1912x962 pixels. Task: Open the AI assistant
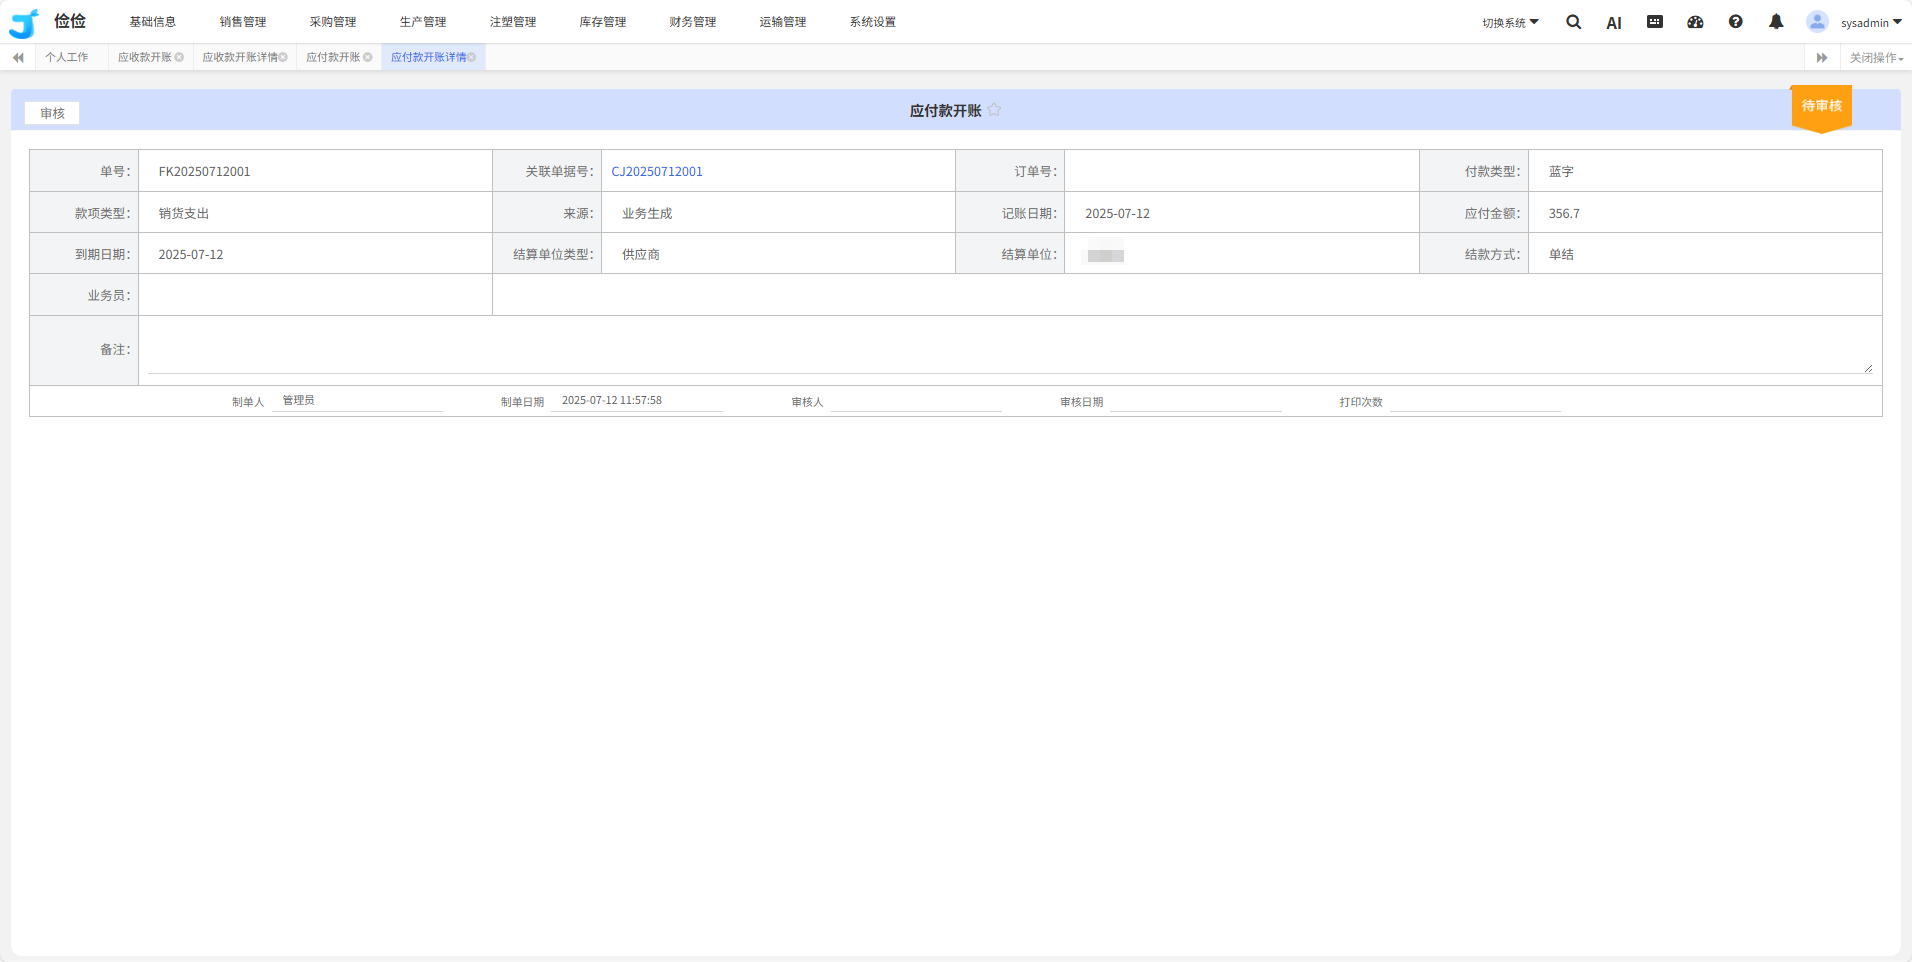[x=1613, y=23]
